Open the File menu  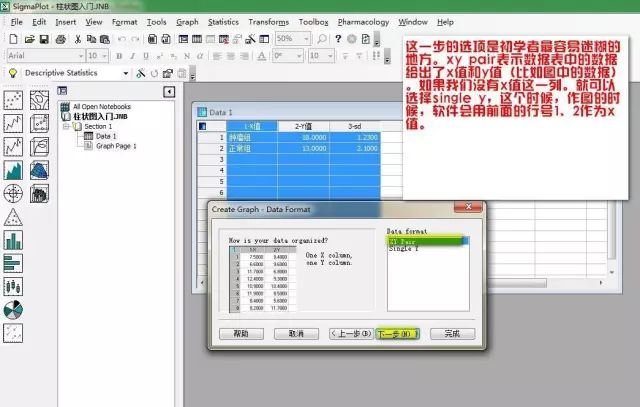pos(17,22)
